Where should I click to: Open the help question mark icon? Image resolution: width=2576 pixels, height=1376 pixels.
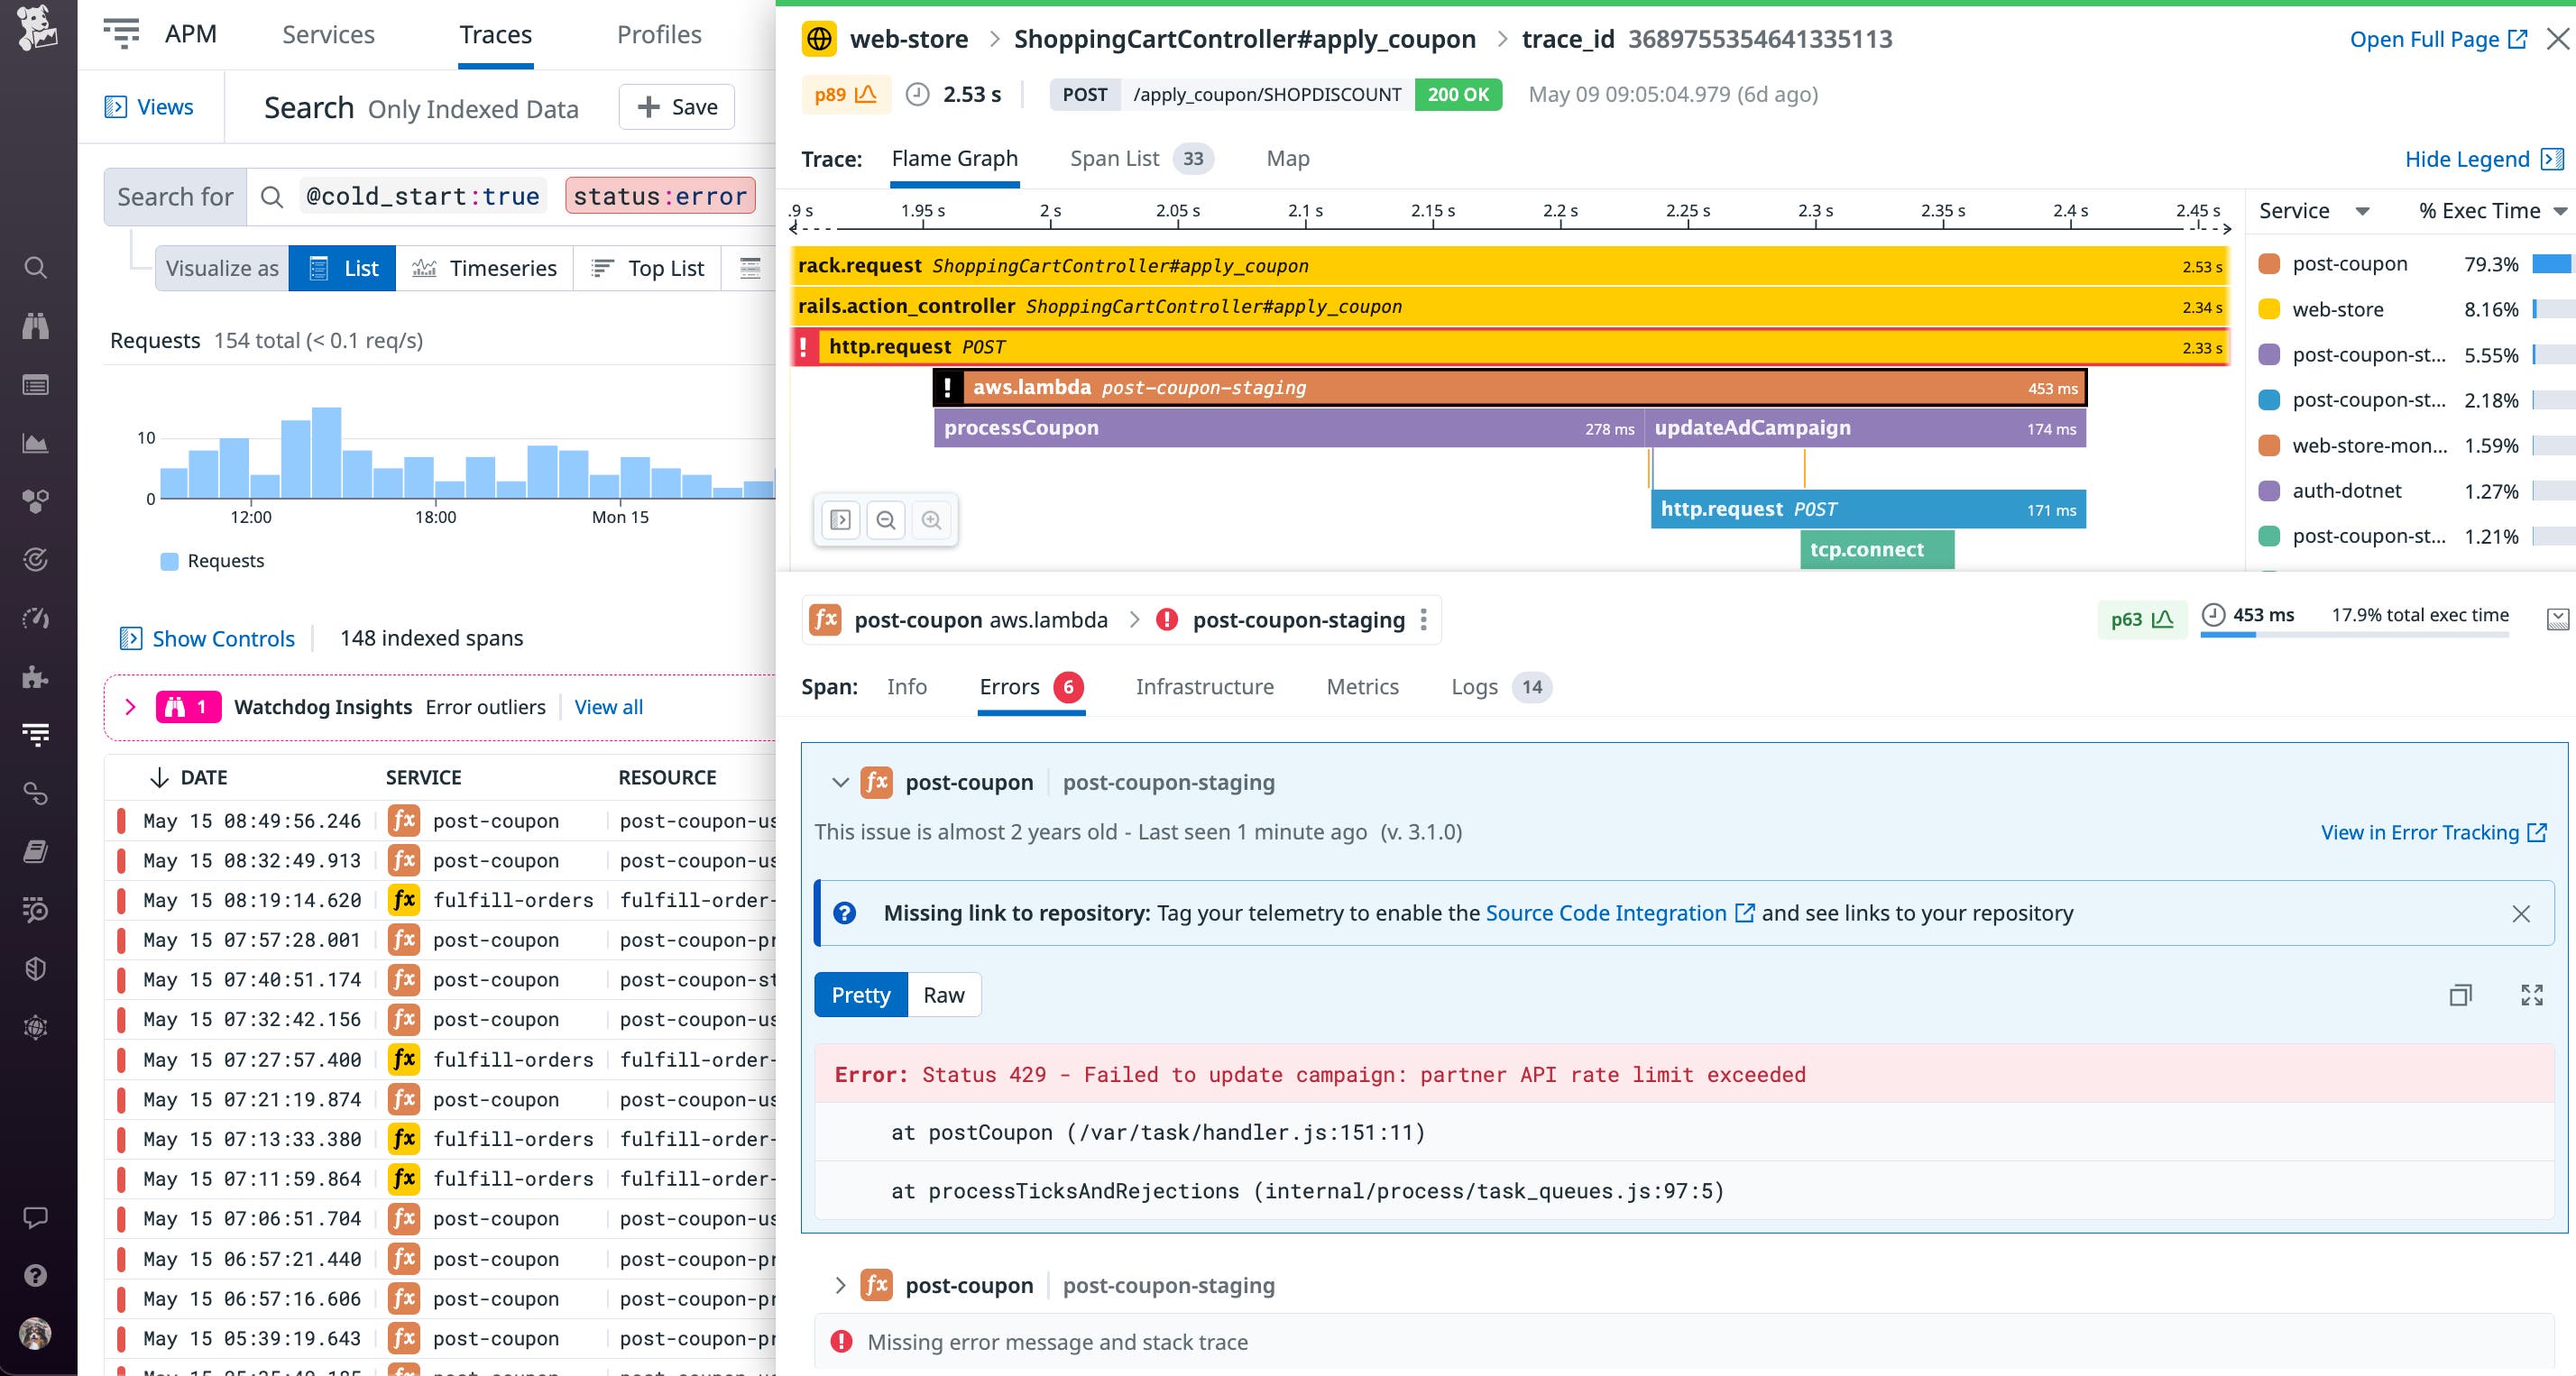point(36,1275)
